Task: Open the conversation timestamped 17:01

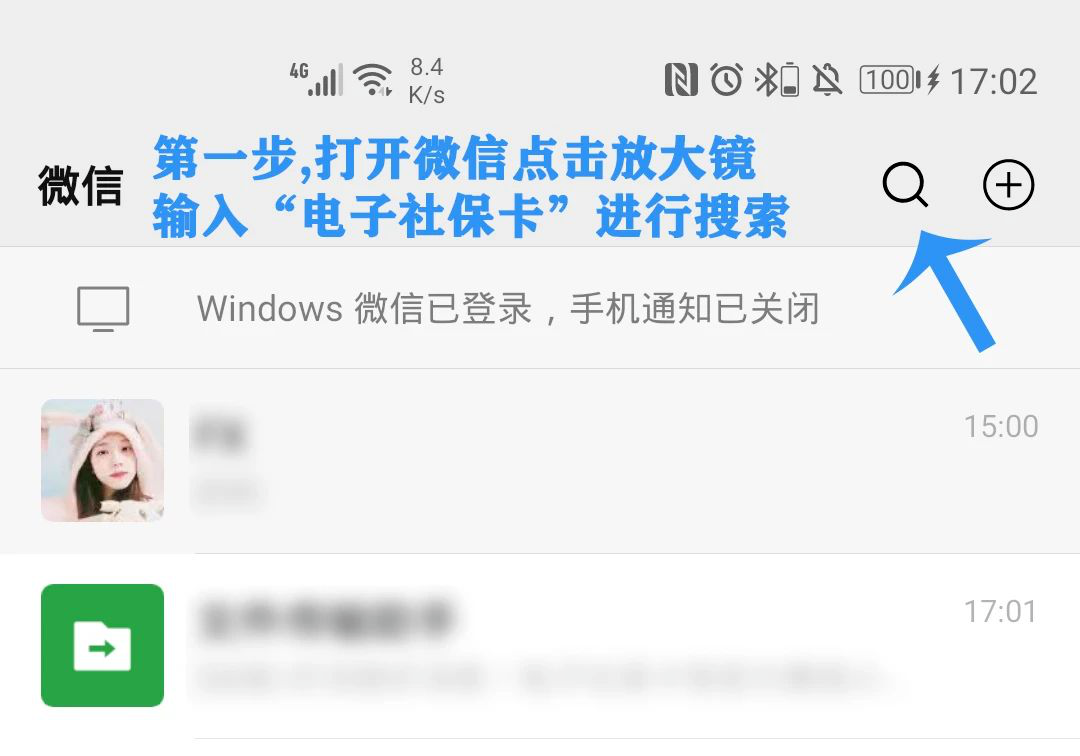Action: point(540,646)
